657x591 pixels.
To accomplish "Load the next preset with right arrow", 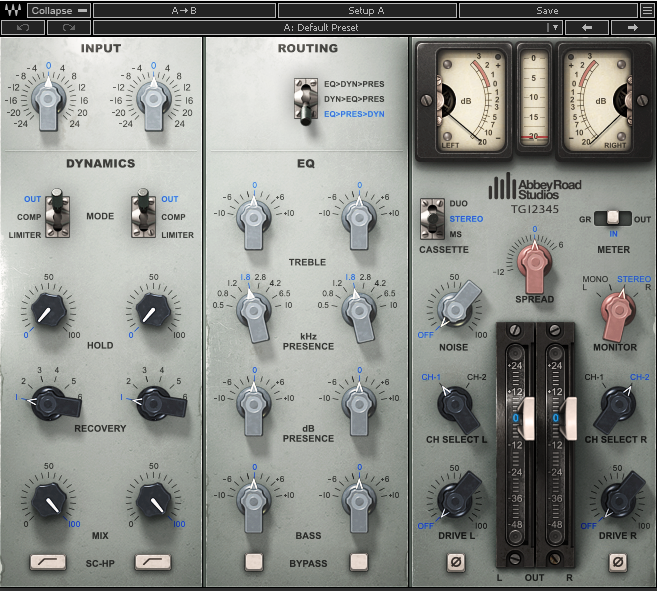I will coord(632,28).
